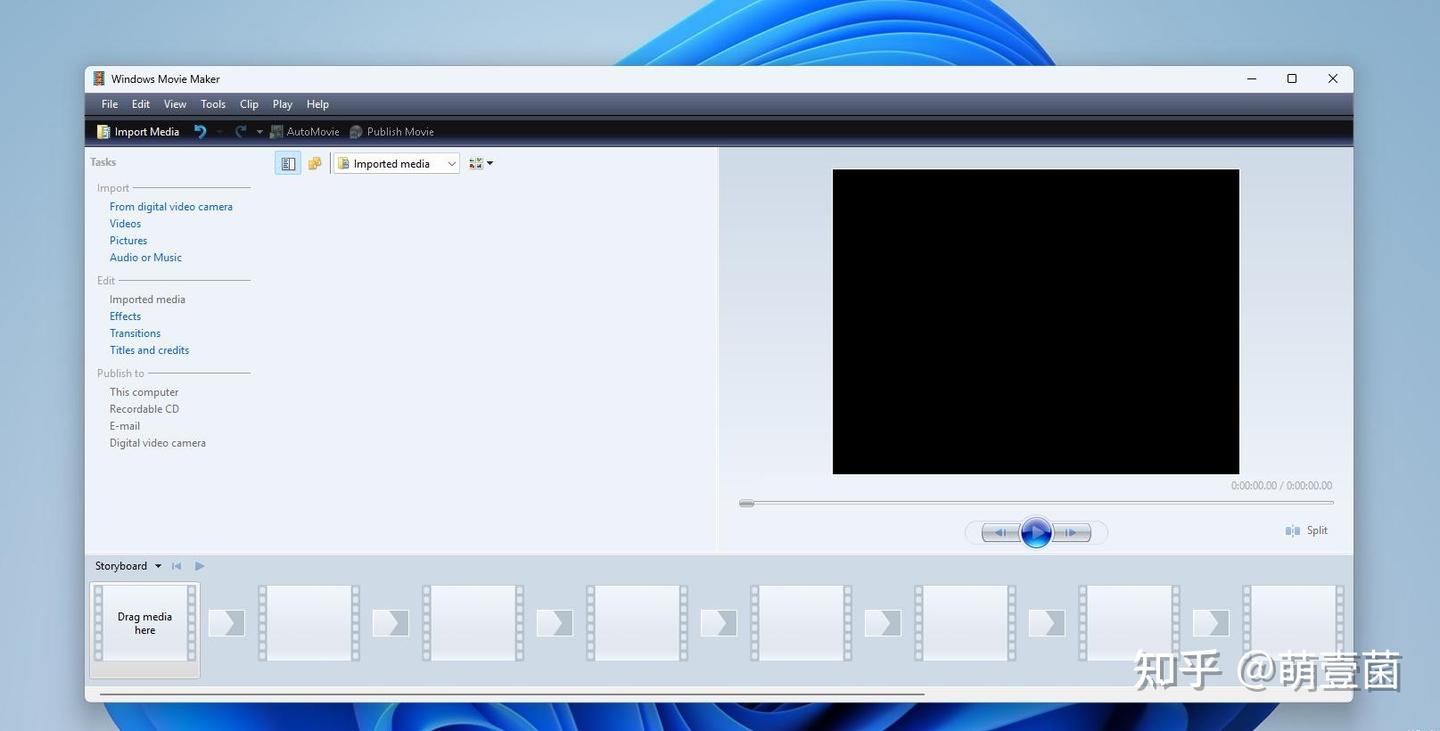The height and width of the screenshot is (731, 1440).
Task: Click the storyboard horizontal scrollbar
Action: (x=512, y=694)
